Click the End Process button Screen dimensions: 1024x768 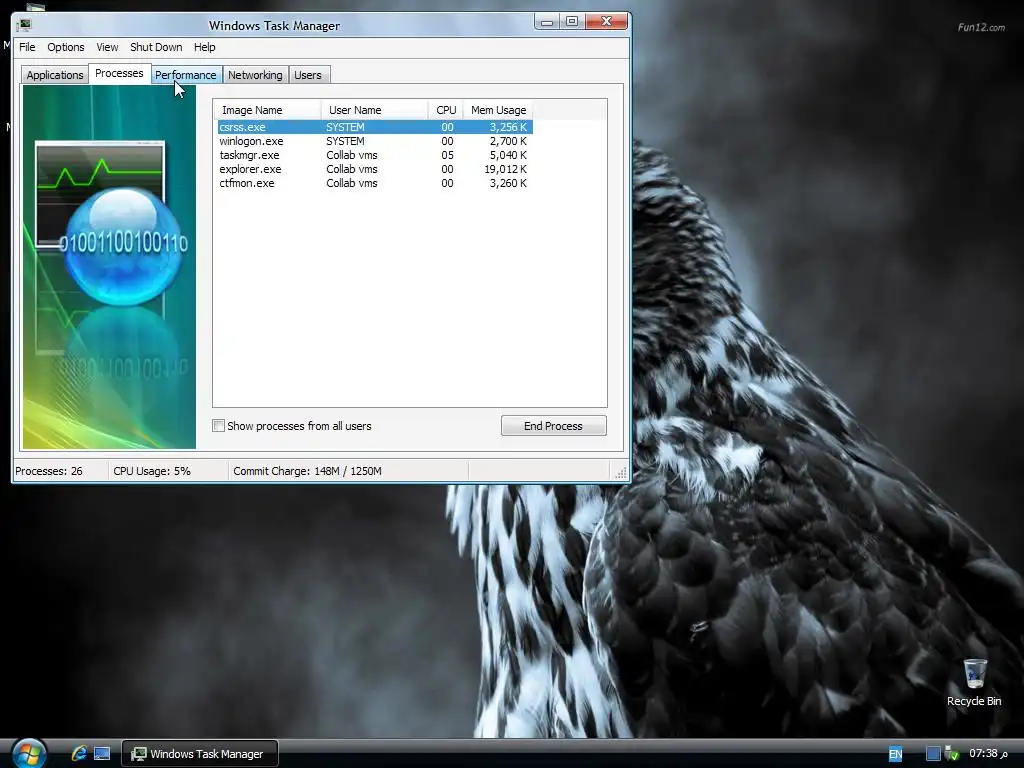tap(554, 426)
